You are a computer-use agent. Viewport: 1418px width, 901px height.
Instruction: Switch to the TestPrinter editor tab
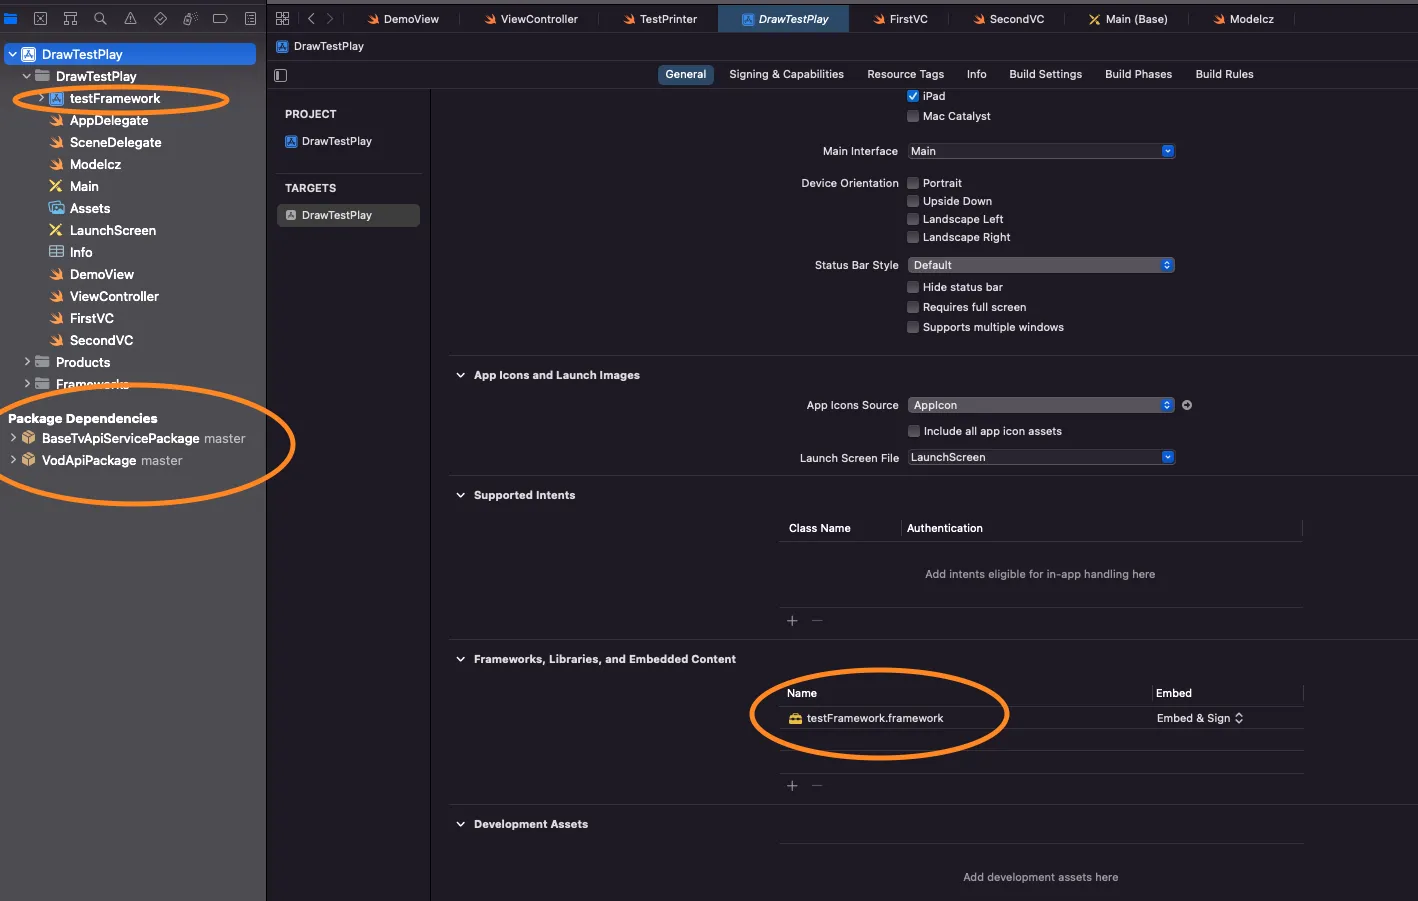pos(659,19)
